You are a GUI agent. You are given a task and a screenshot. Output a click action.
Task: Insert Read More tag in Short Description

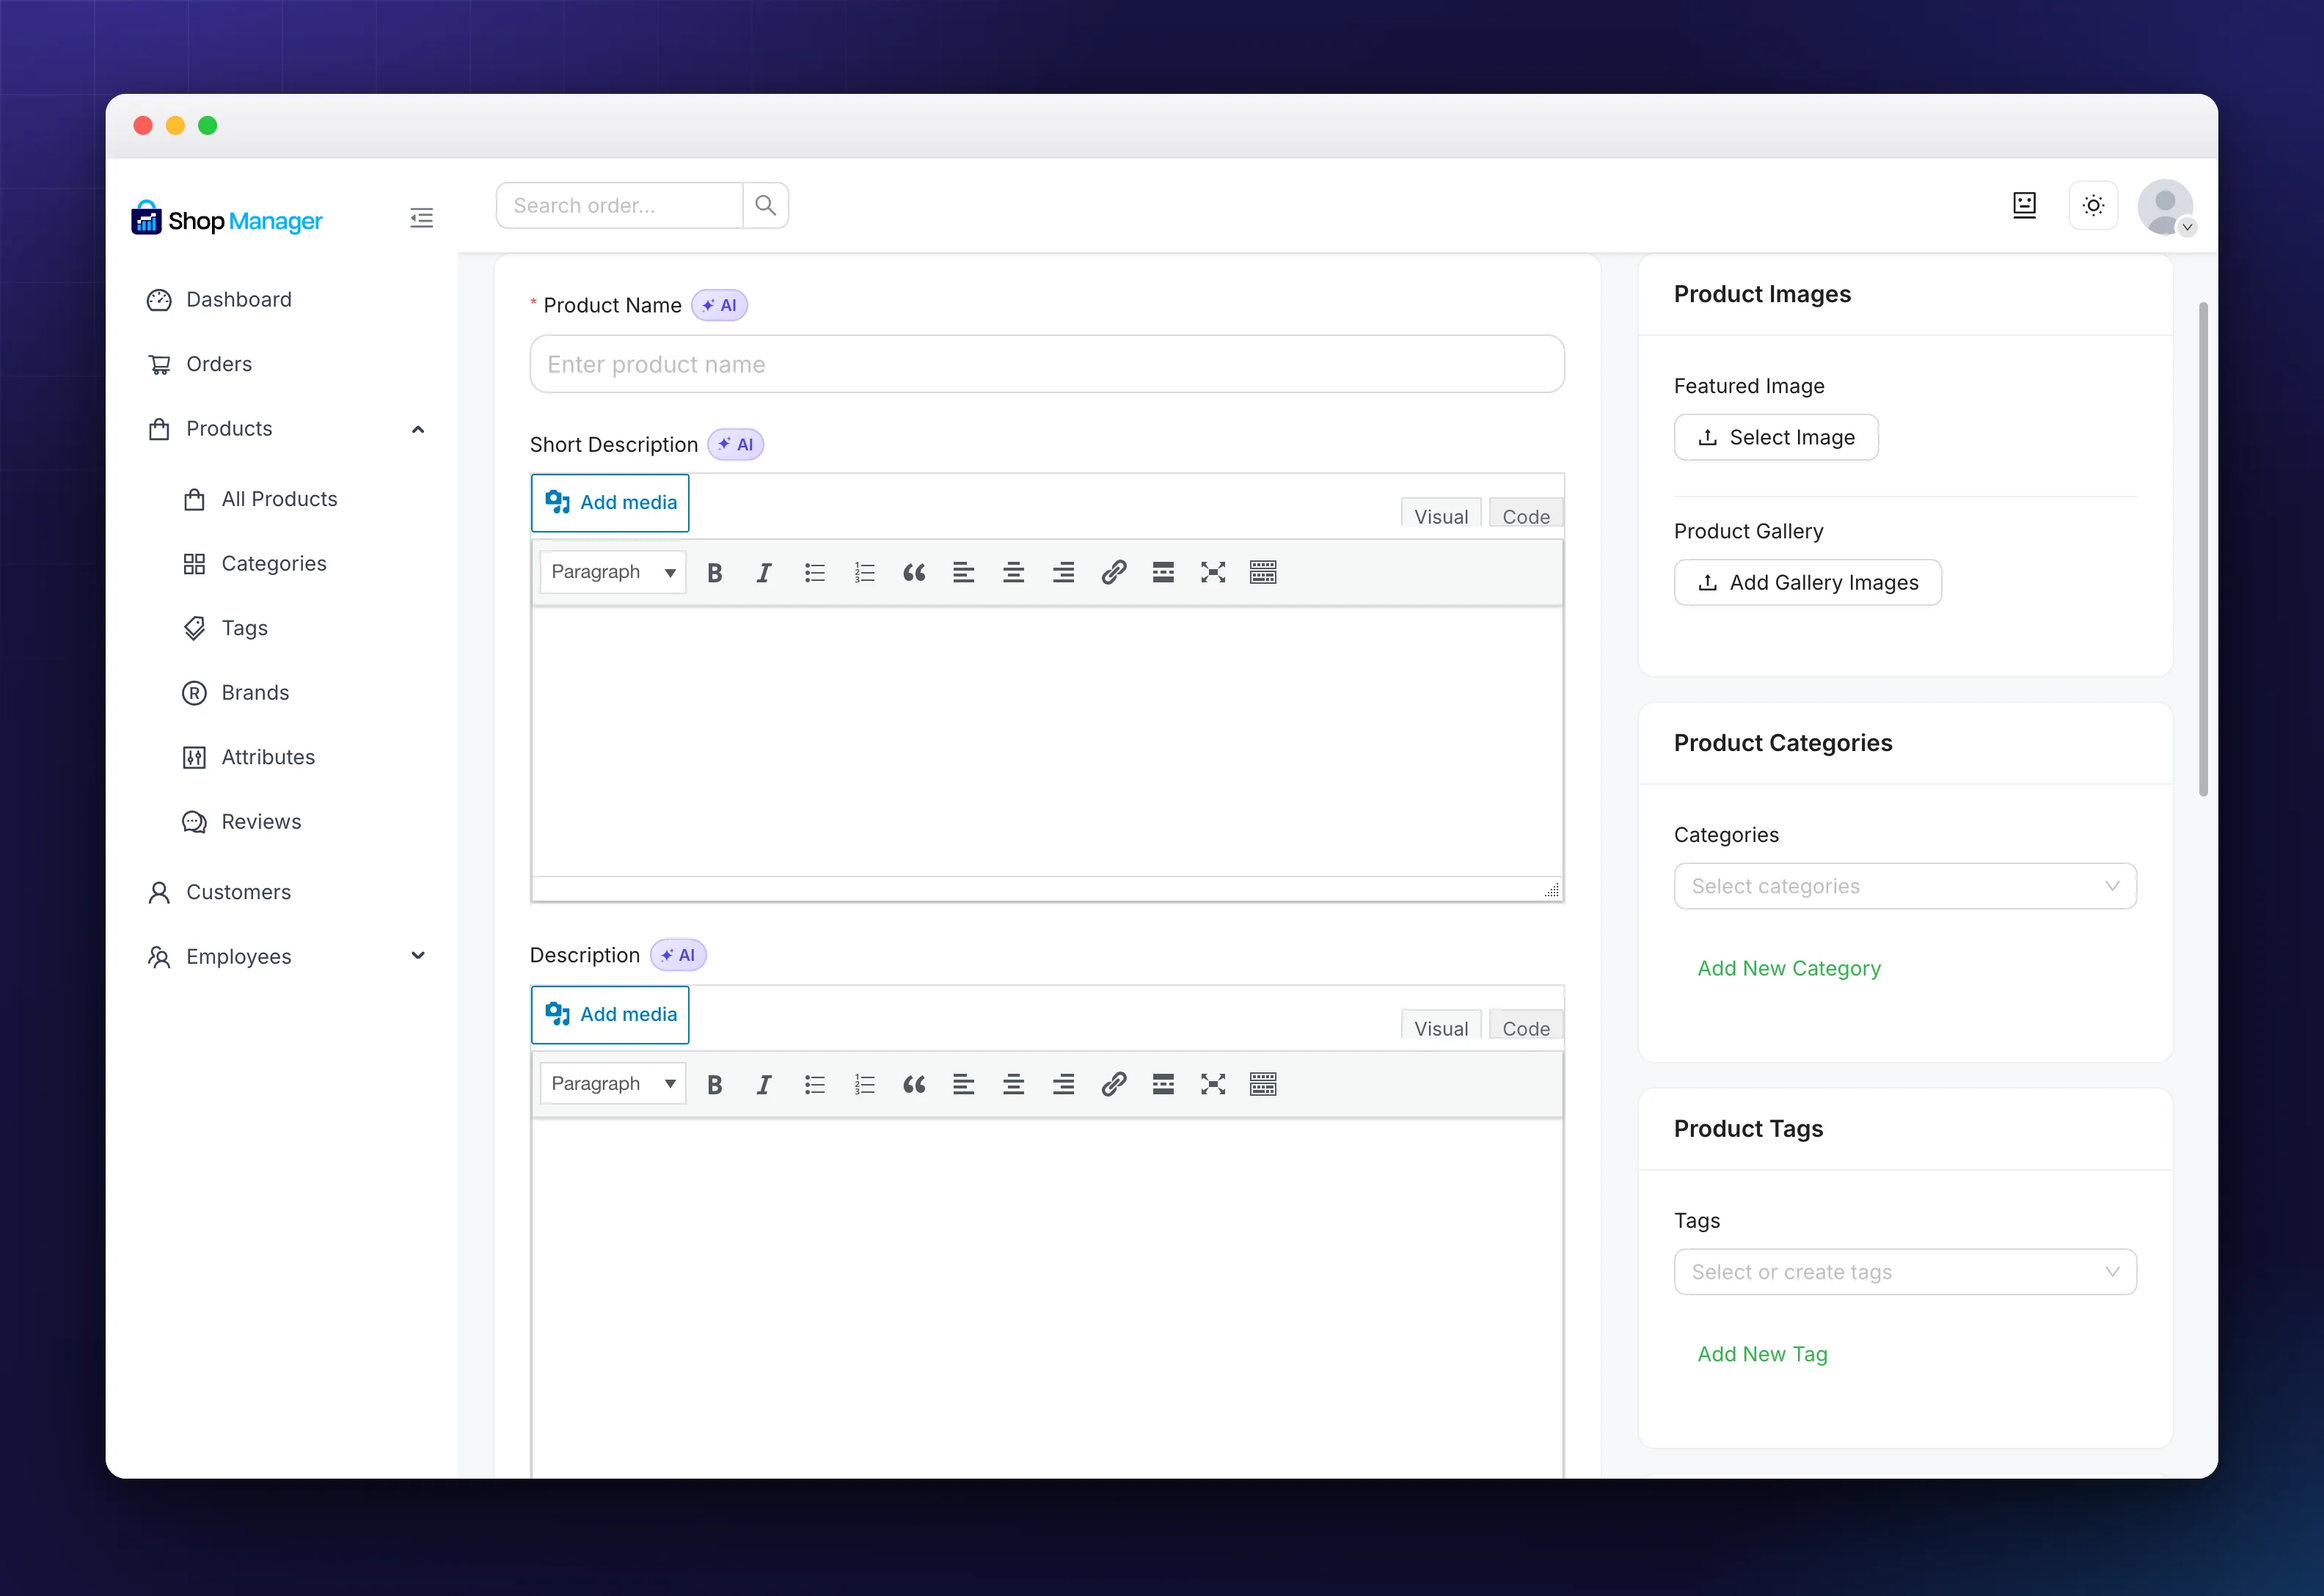(x=1163, y=572)
